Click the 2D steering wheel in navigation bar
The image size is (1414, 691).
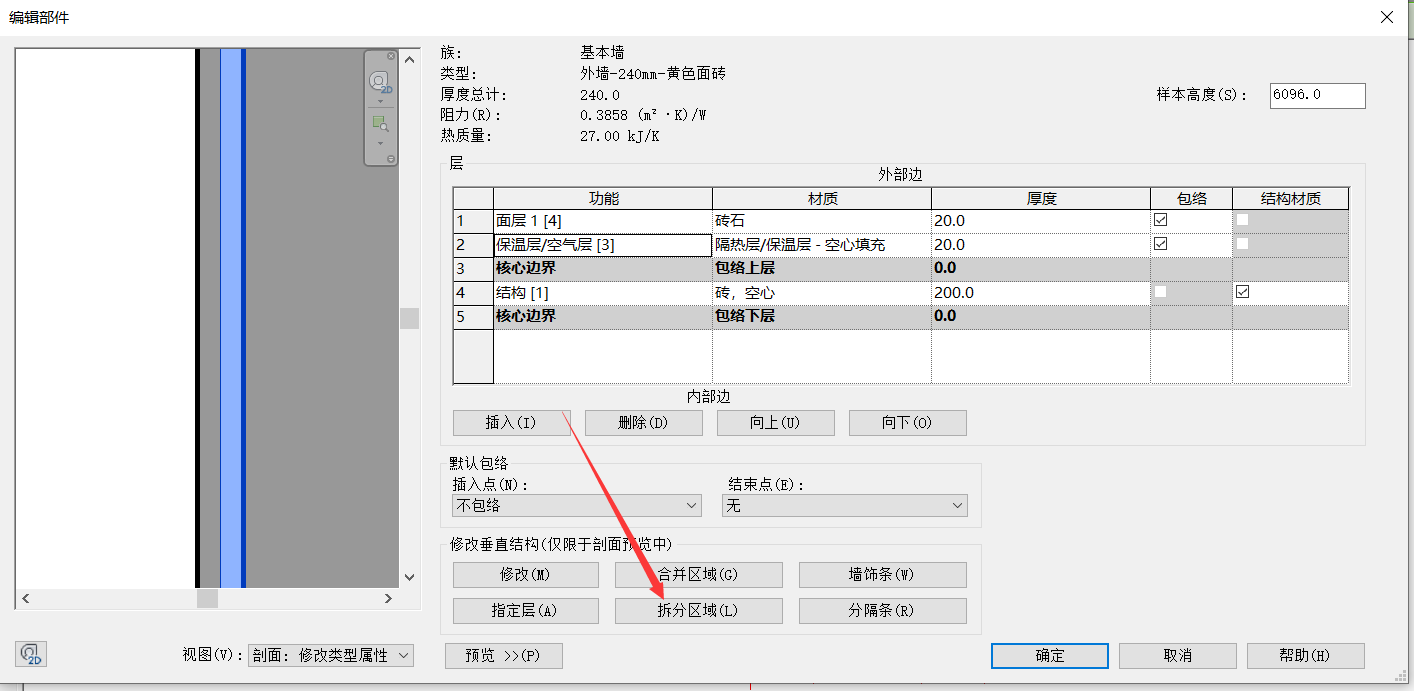coord(379,82)
